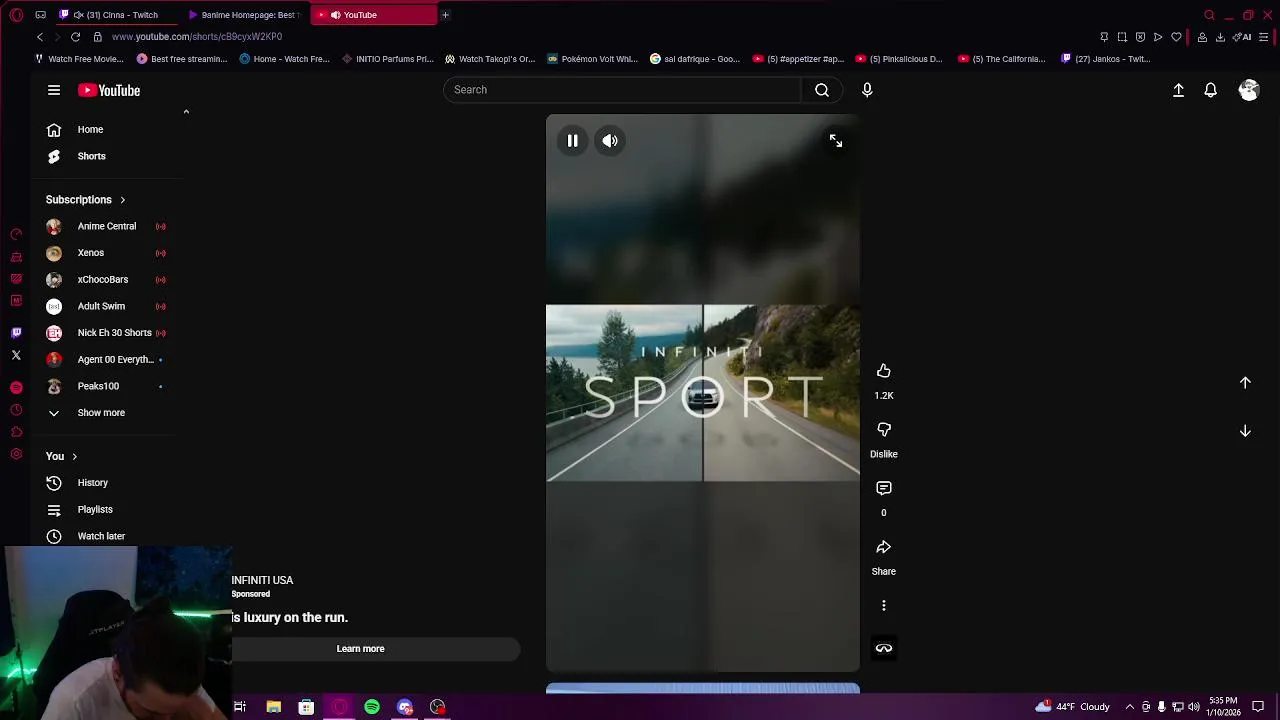Select the YouTube browser tab
The width and height of the screenshot is (1280, 720).
[x=372, y=15]
